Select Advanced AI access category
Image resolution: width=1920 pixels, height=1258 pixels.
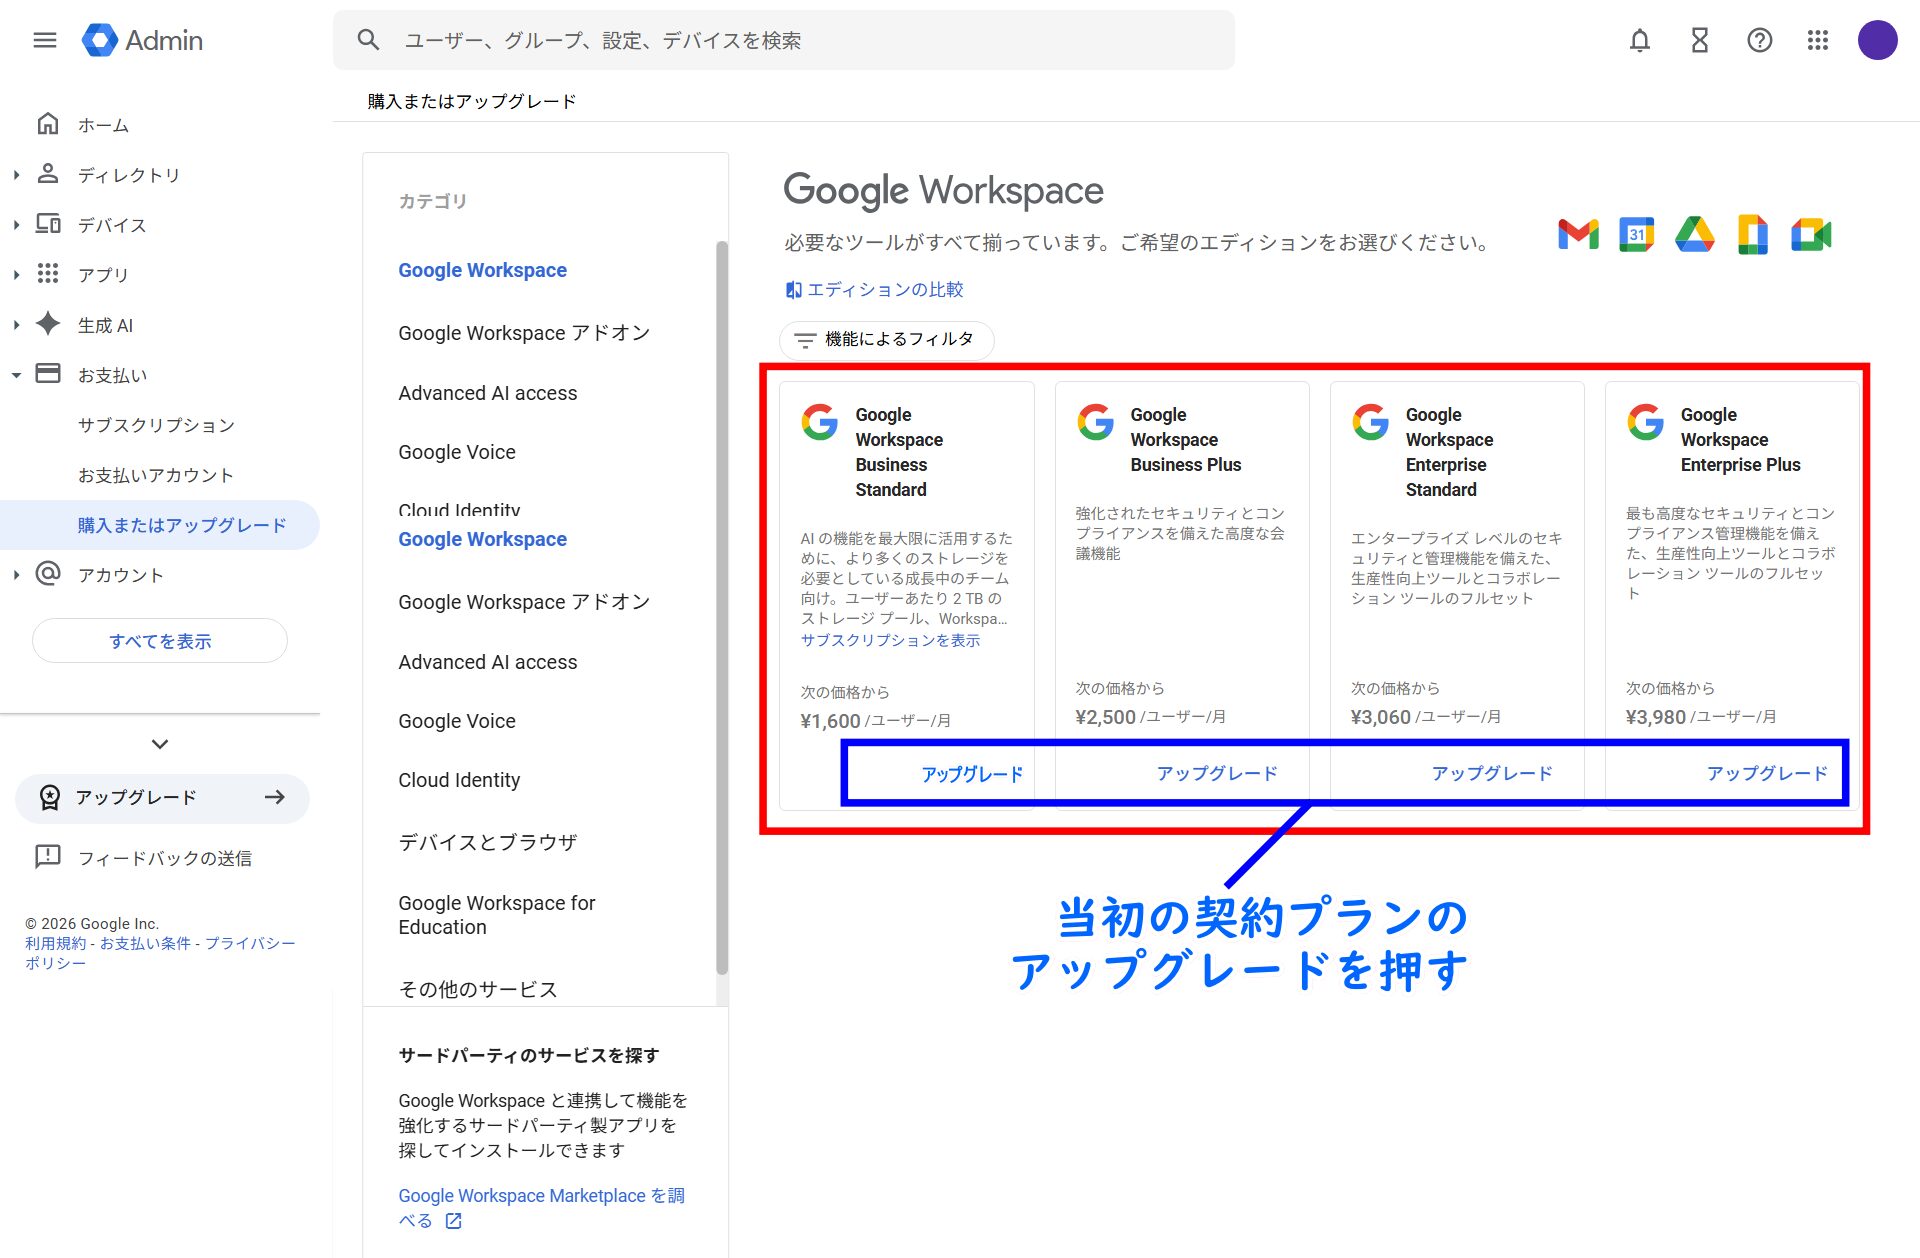[487, 393]
